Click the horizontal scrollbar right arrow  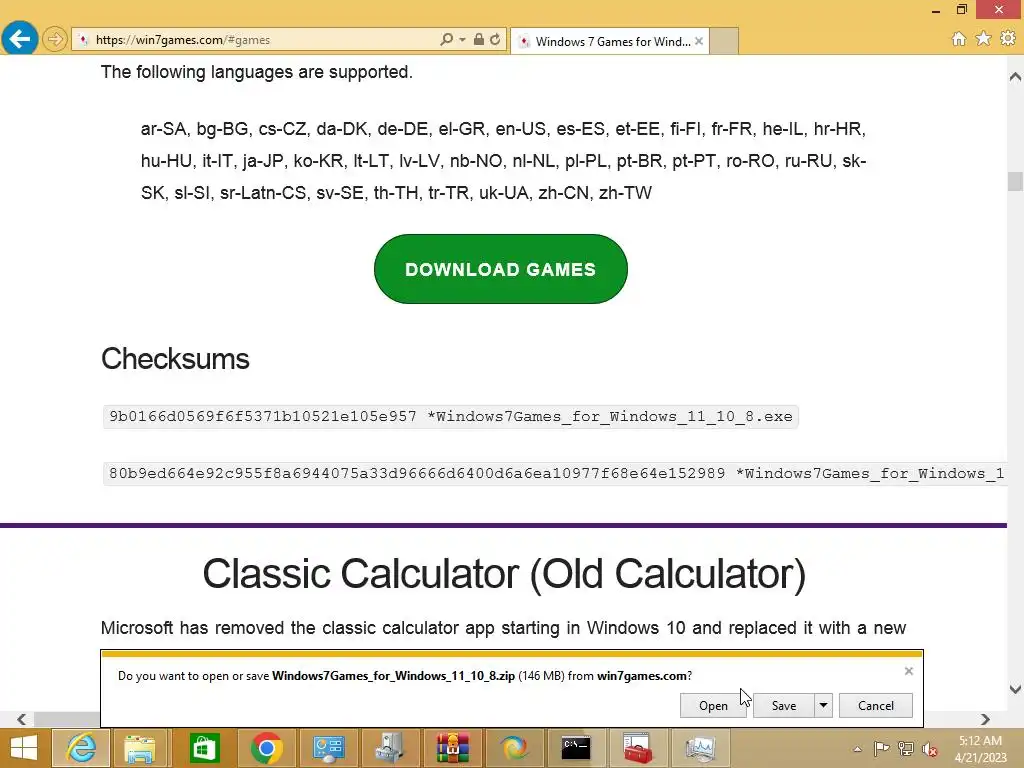(x=985, y=719)
